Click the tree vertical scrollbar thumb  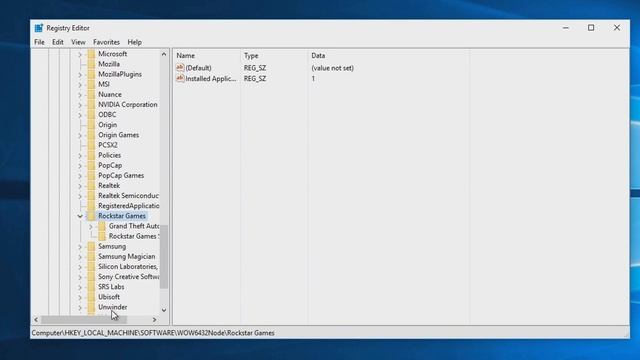click(x=164, y=257)
